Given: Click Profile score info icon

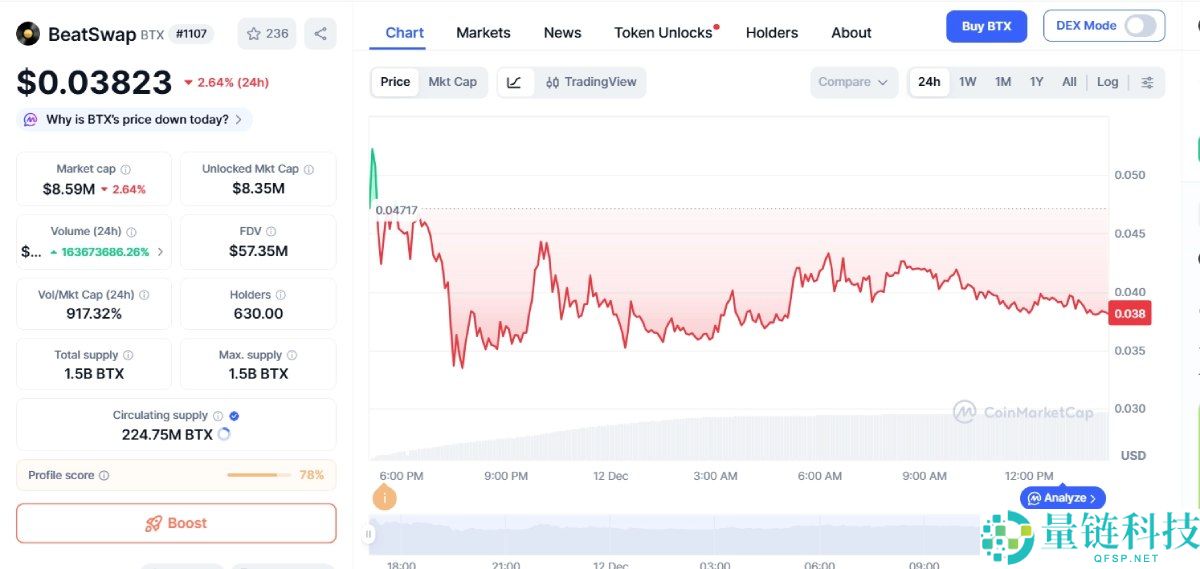Looking at the screenshot, I should [x=104, y=476].
